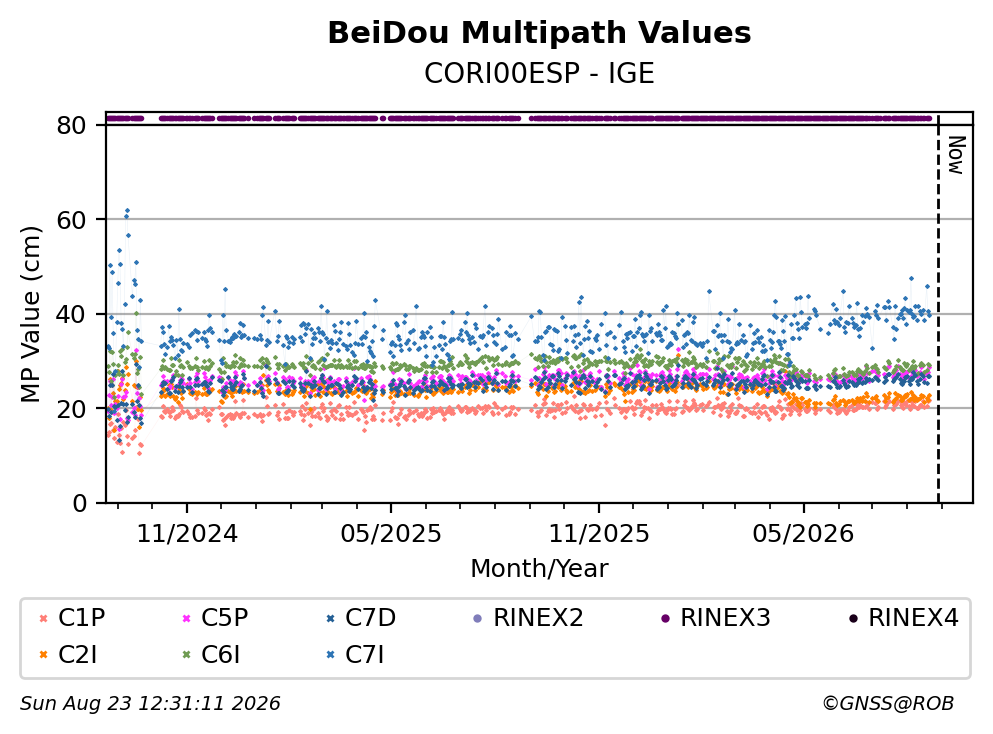Click the C2I legend entry

pyautogui.click(x=68, y=654)
